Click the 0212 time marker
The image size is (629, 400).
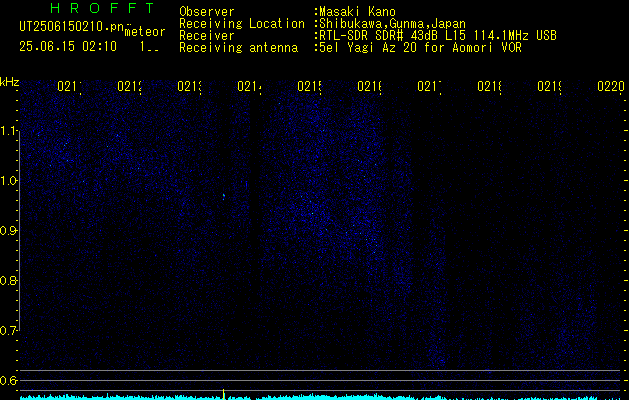(129, 87)
